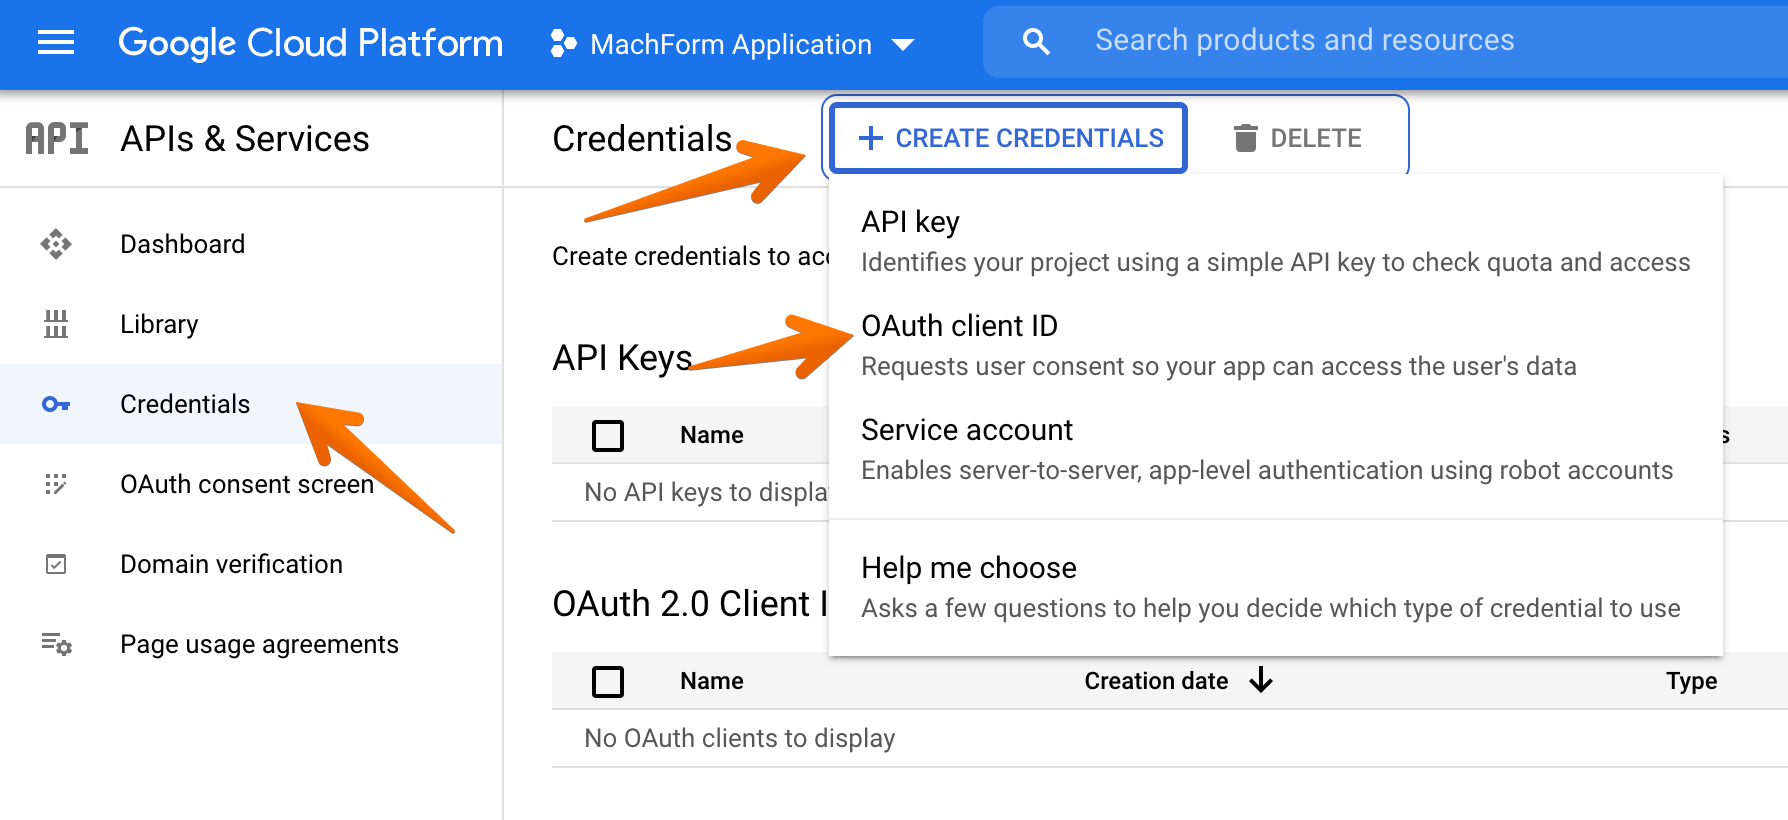Click the search magnifier icon

click(1036, 41)
